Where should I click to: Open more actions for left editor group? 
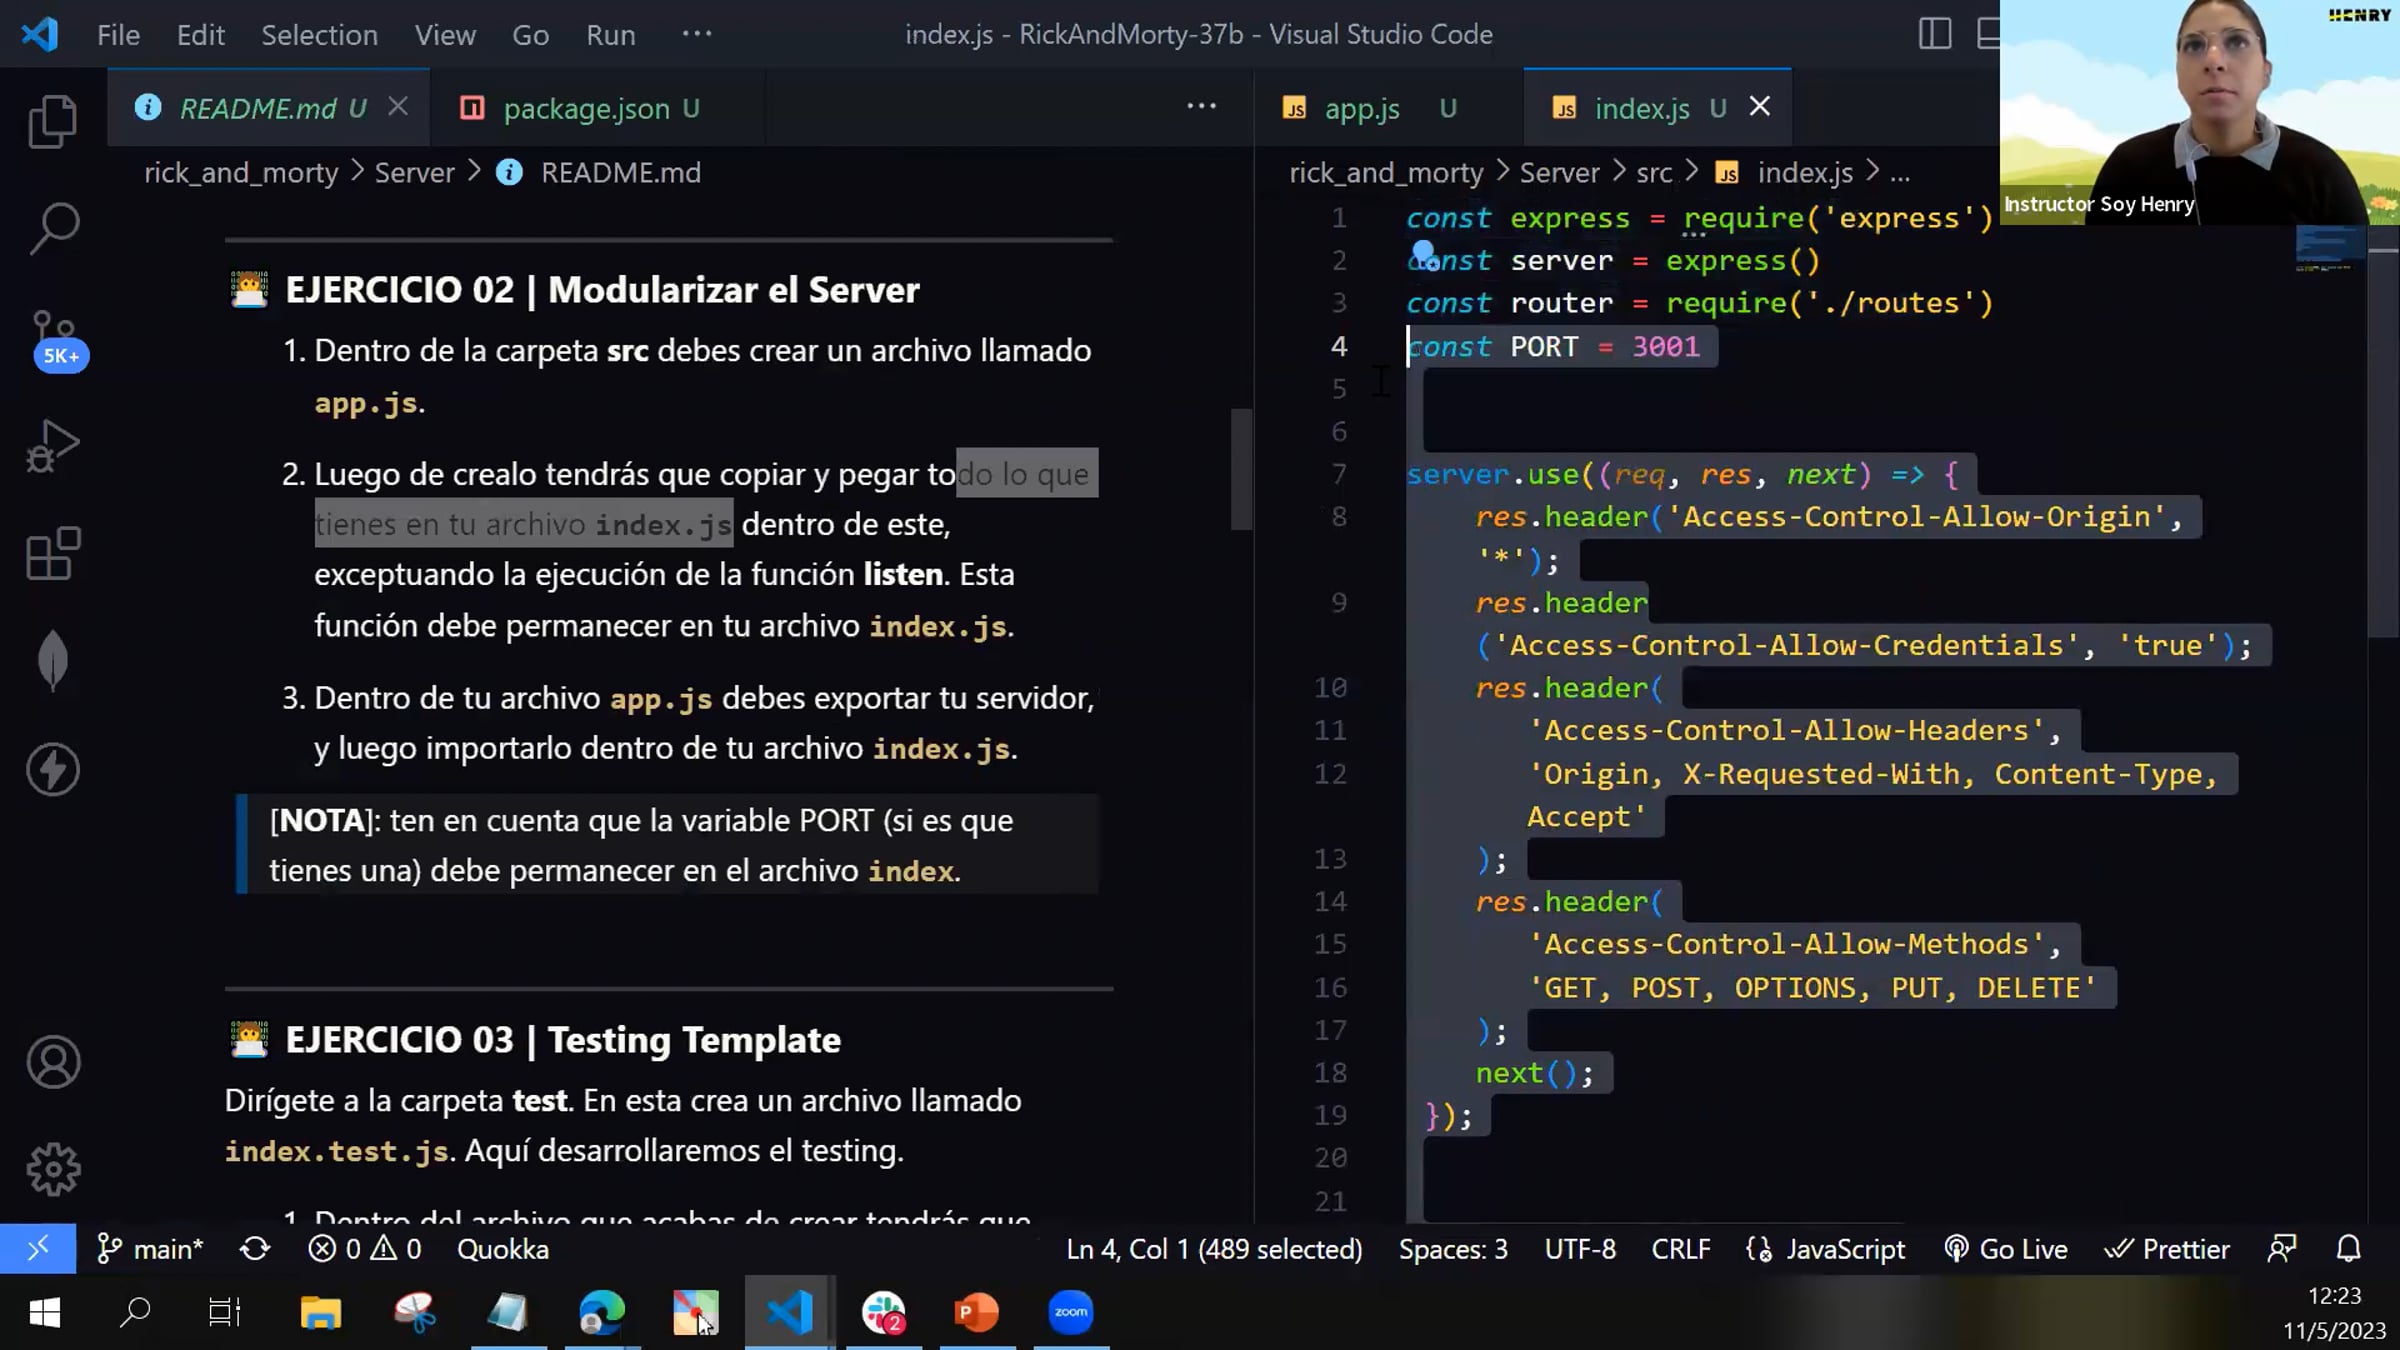1201,107
